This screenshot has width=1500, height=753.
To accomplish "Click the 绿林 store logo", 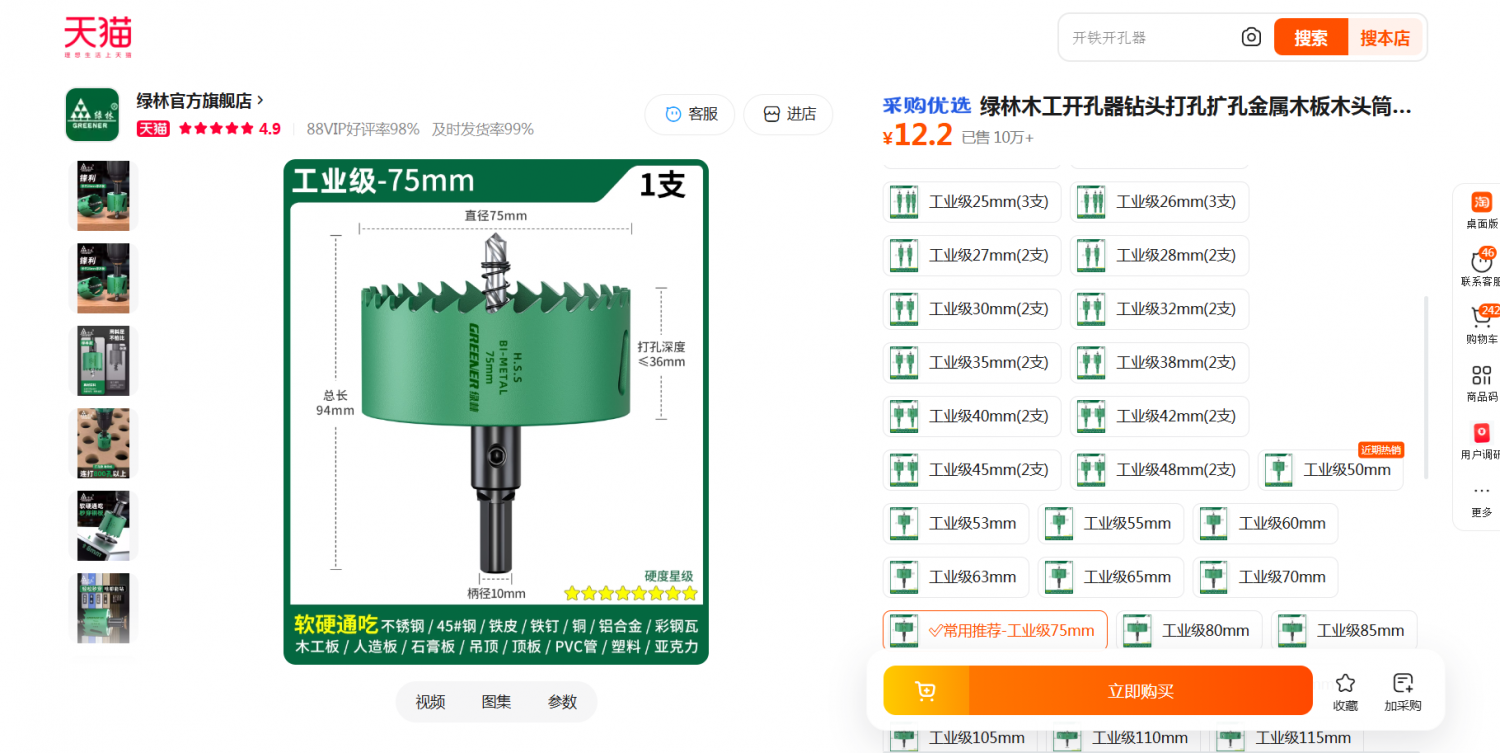I will [x=92, y=114].
